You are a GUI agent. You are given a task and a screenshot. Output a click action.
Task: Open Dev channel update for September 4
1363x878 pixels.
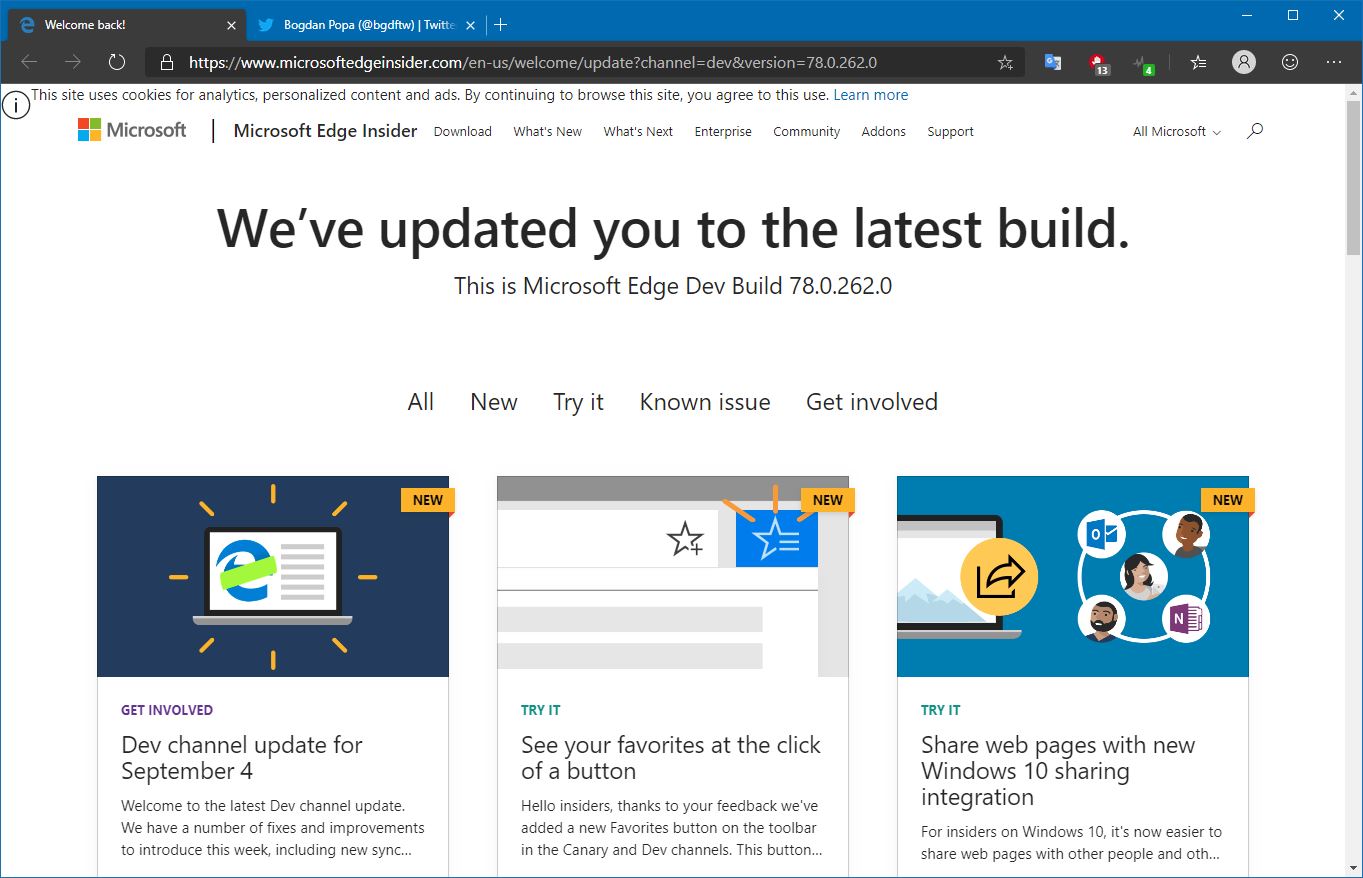(242, 758)
